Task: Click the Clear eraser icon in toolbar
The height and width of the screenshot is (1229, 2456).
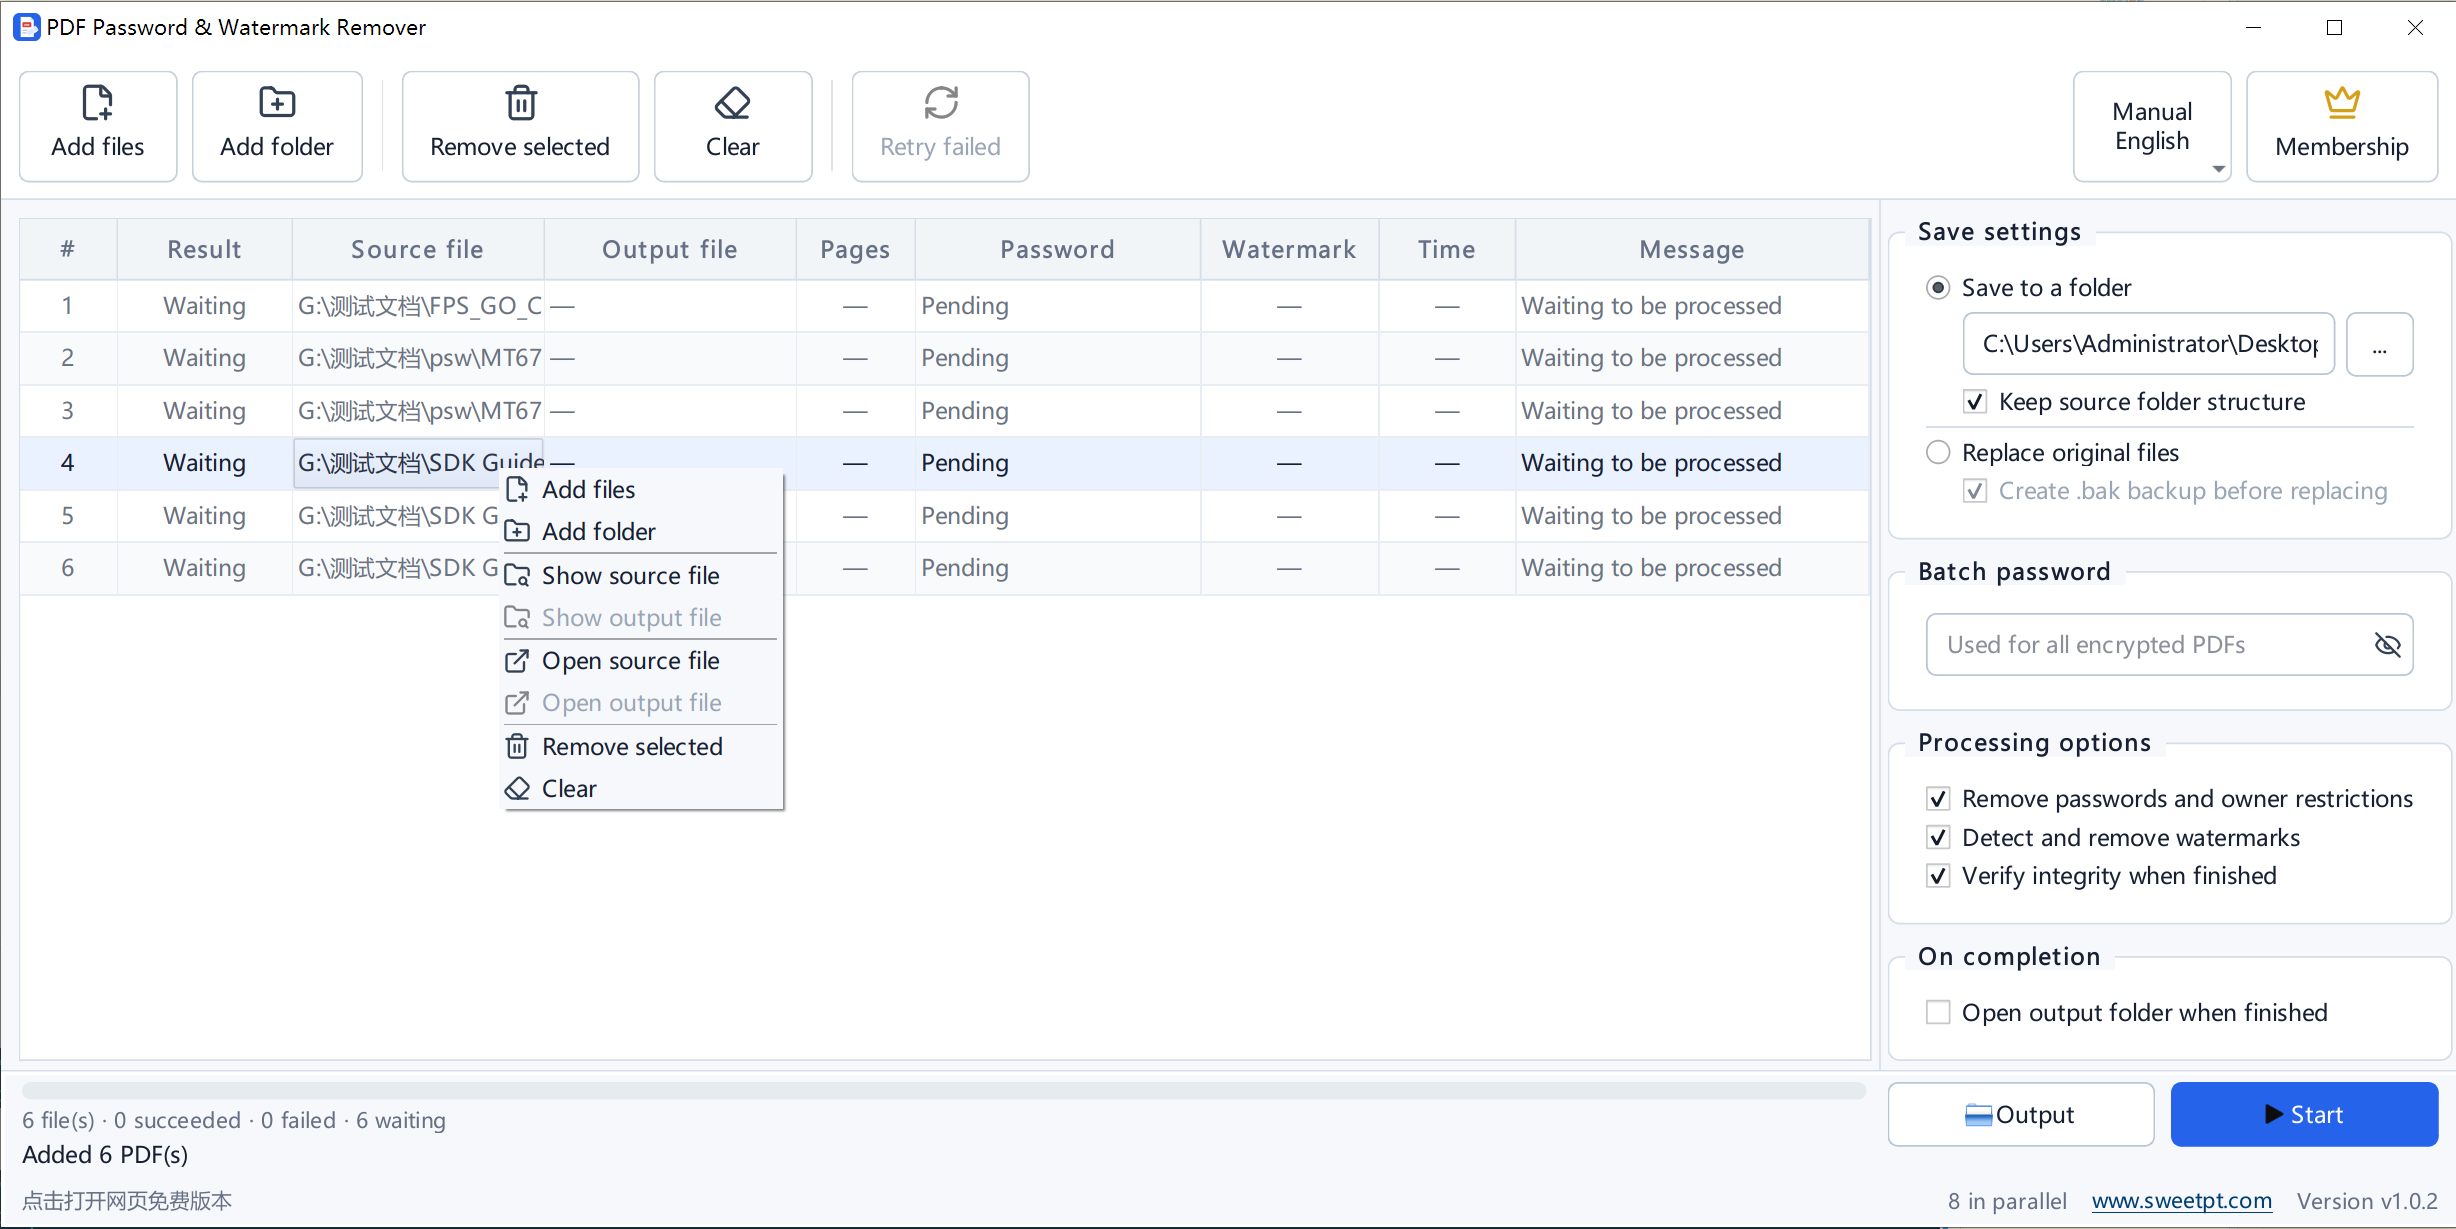Action: click(x=733, y=103)
